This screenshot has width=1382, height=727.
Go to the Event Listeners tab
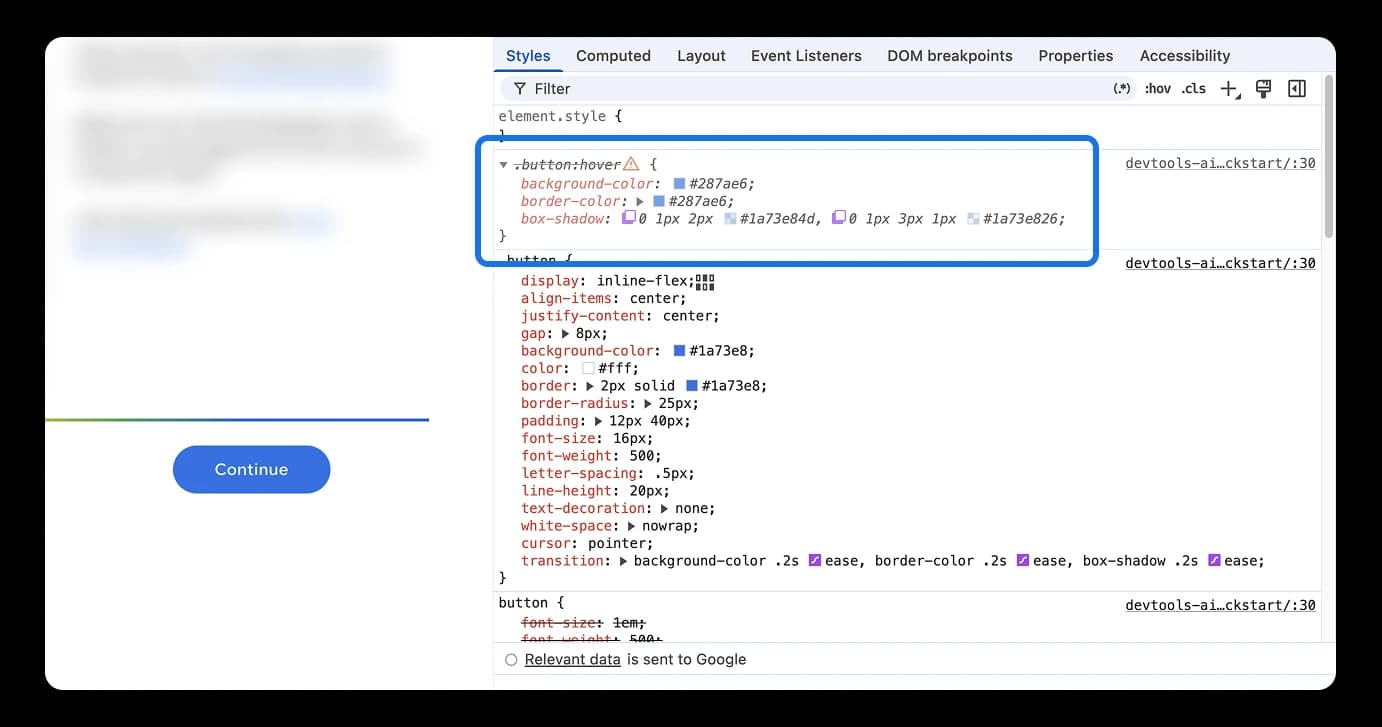pyautogui.click(x=806, y=56)
